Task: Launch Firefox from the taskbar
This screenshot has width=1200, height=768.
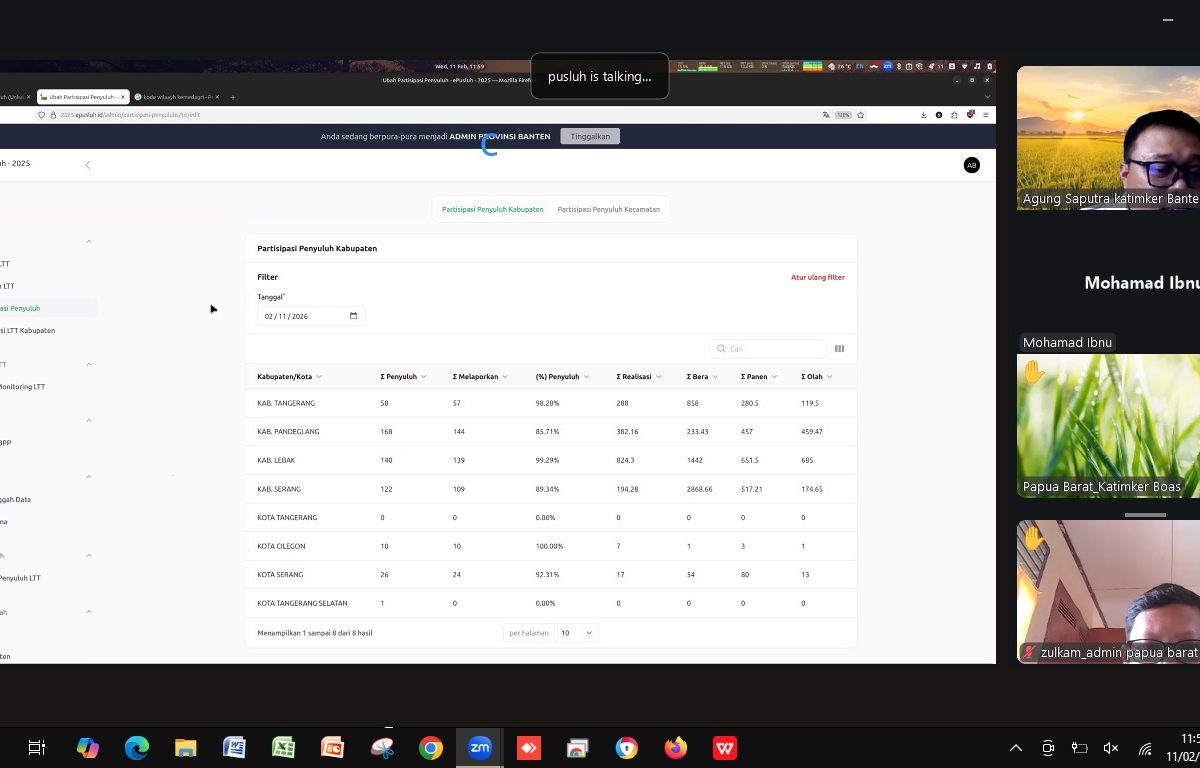Action: [x=676, y=748]
